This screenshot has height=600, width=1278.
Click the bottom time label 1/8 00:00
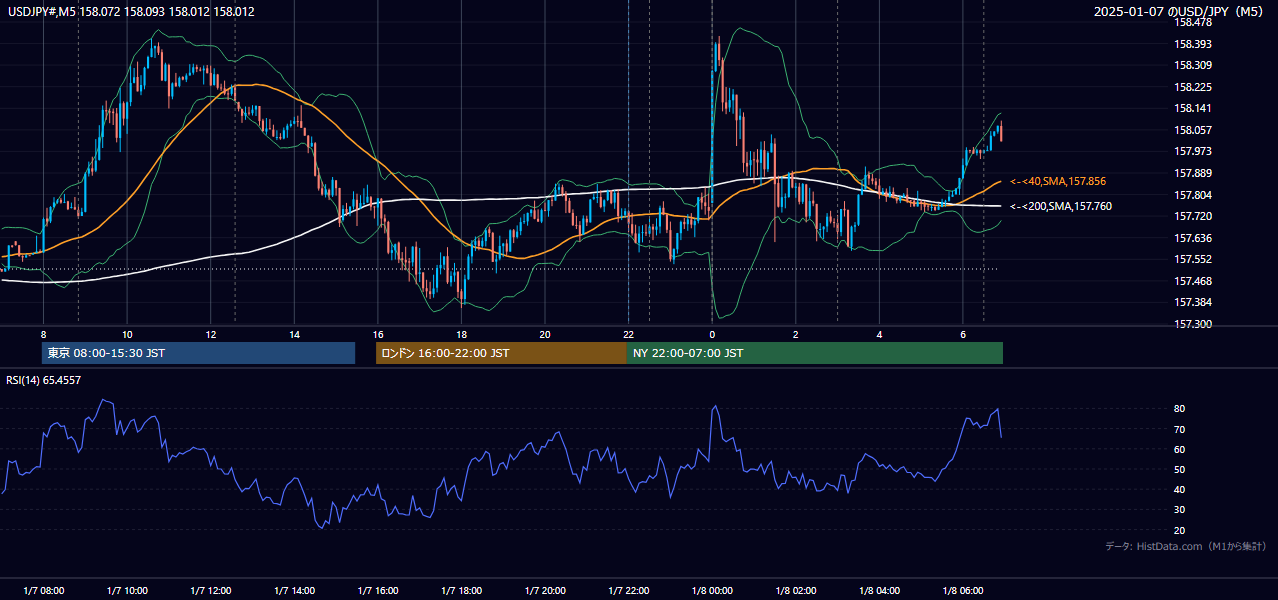[x=712, y=591]
